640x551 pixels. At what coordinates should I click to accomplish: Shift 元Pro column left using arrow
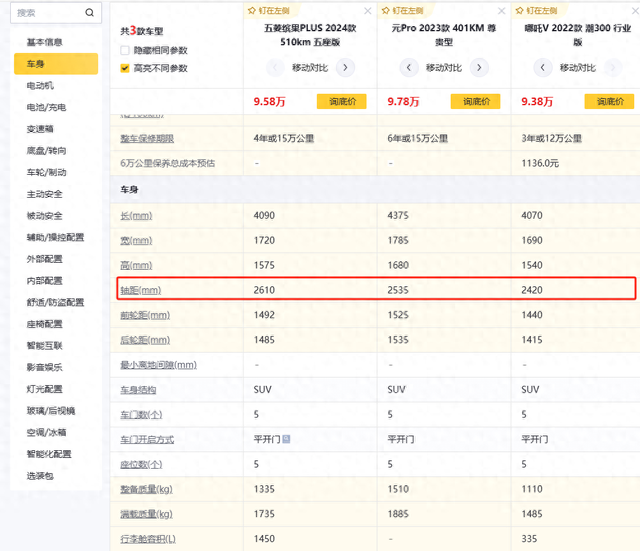point(408,68)
